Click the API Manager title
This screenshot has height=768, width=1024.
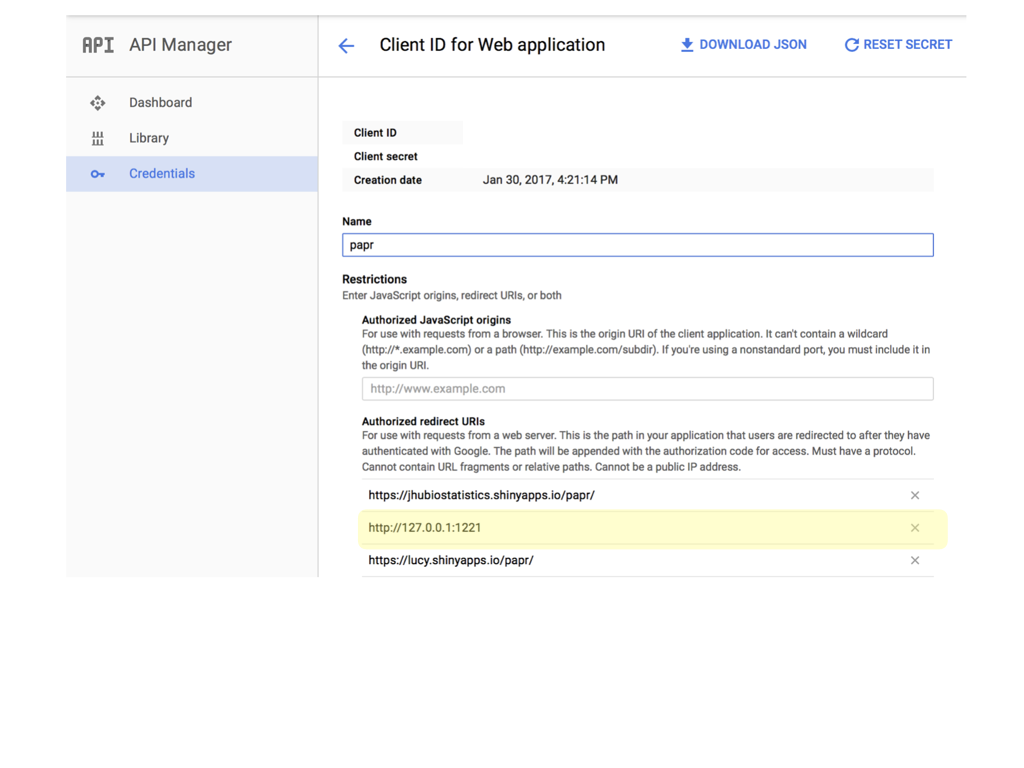[x=180, y=45]
